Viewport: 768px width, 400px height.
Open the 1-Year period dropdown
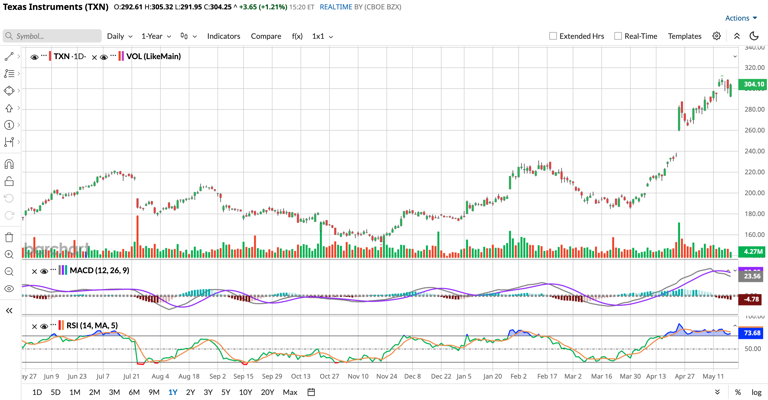click(156, 36)
